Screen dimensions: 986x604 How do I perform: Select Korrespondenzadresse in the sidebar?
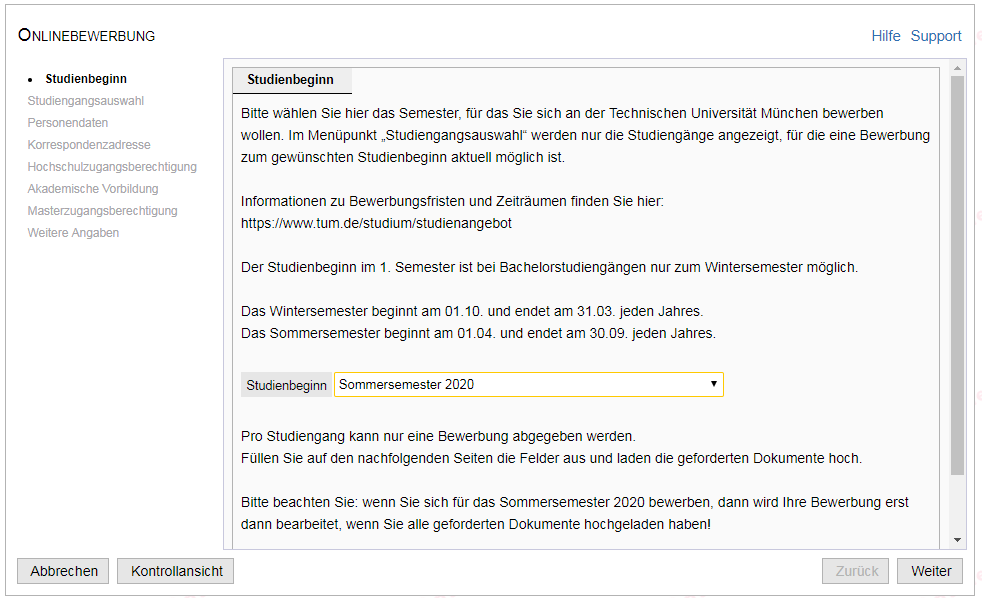pyautogui.click(x=89, y=145)
